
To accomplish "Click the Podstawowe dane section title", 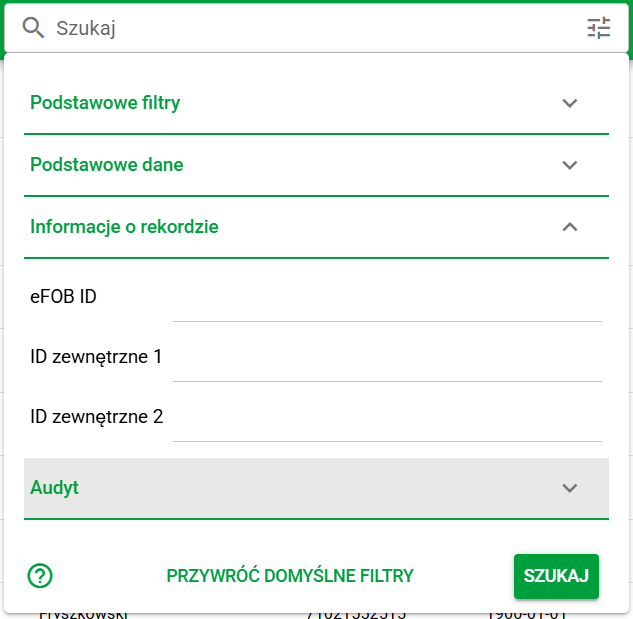I will coord(107,165).
